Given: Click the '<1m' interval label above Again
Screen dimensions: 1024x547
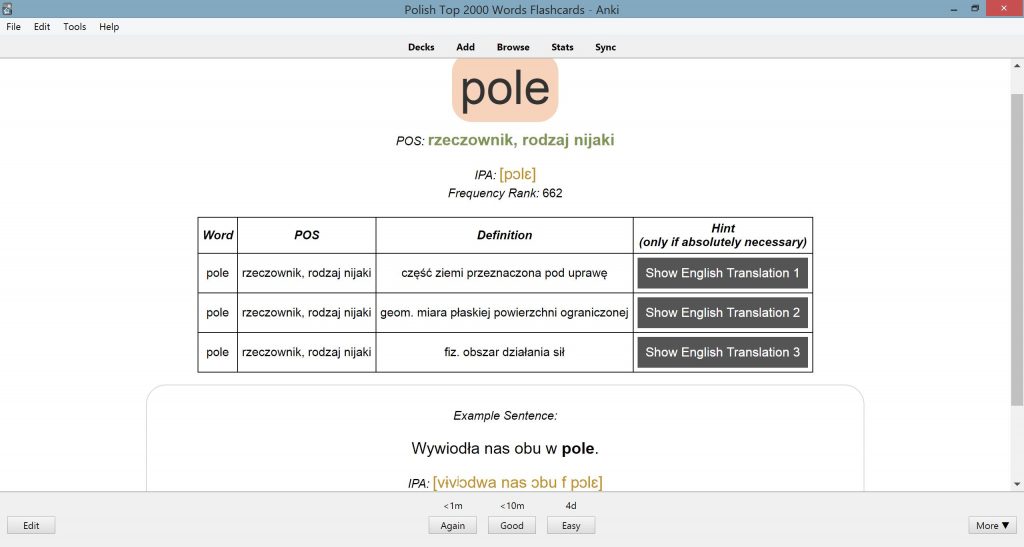Looking at the screenshot, I should coord(453,506).
